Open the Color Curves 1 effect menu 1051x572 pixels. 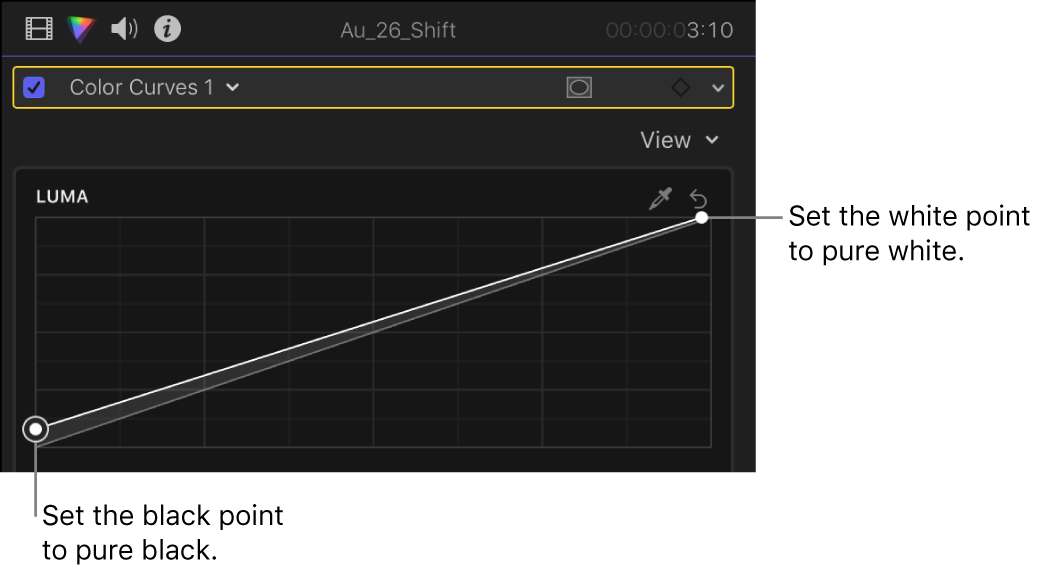pyautogui.click(x=154, y=88)
